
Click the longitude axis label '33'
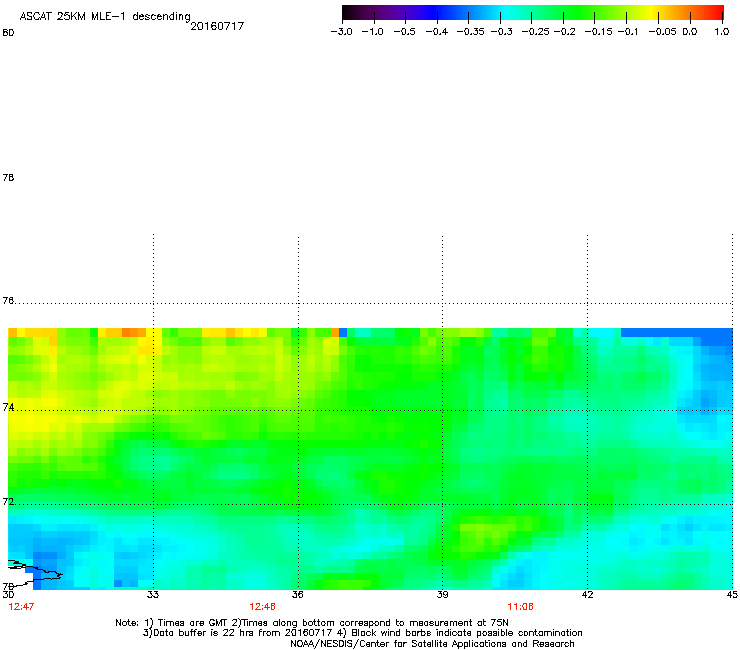[153, 595]
